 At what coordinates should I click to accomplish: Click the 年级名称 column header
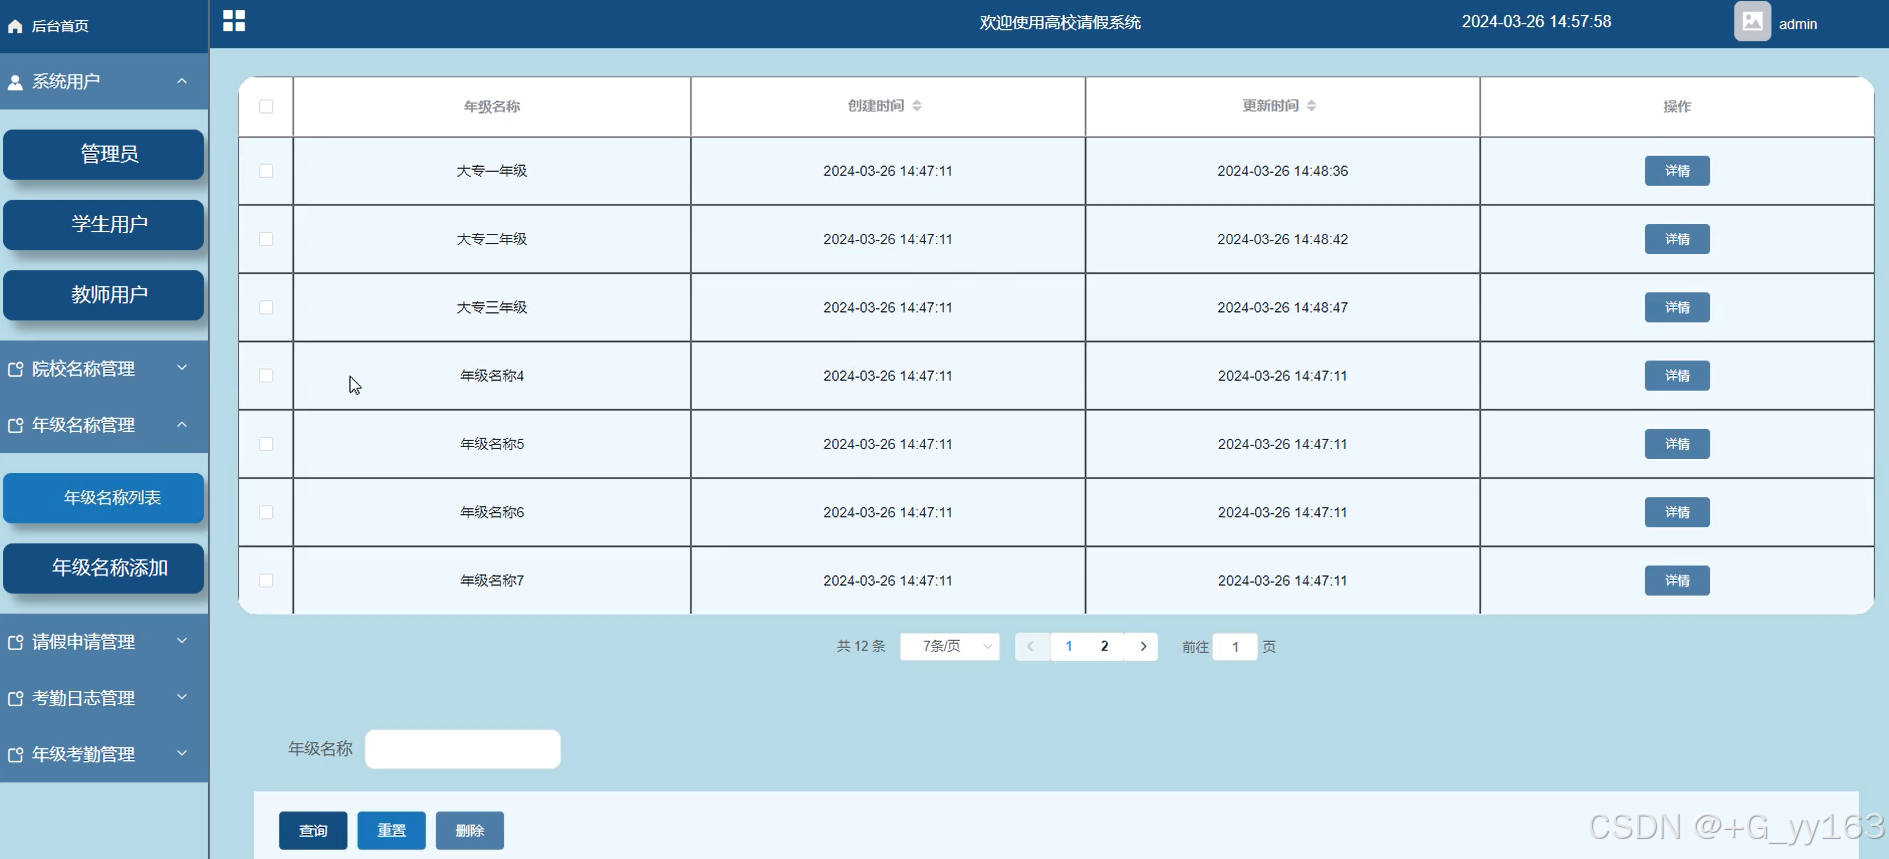tap(492, 107)
